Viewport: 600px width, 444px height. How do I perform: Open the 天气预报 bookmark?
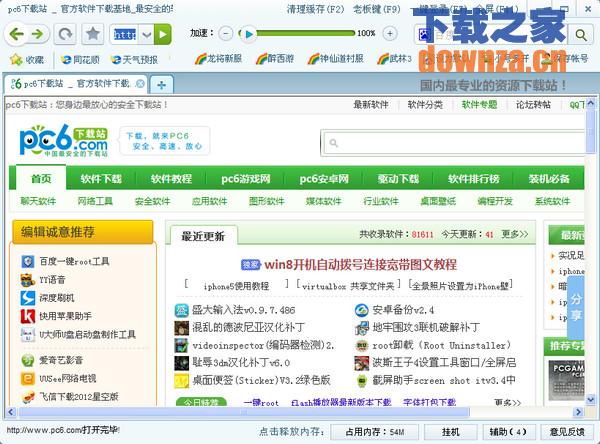[134, 60]
